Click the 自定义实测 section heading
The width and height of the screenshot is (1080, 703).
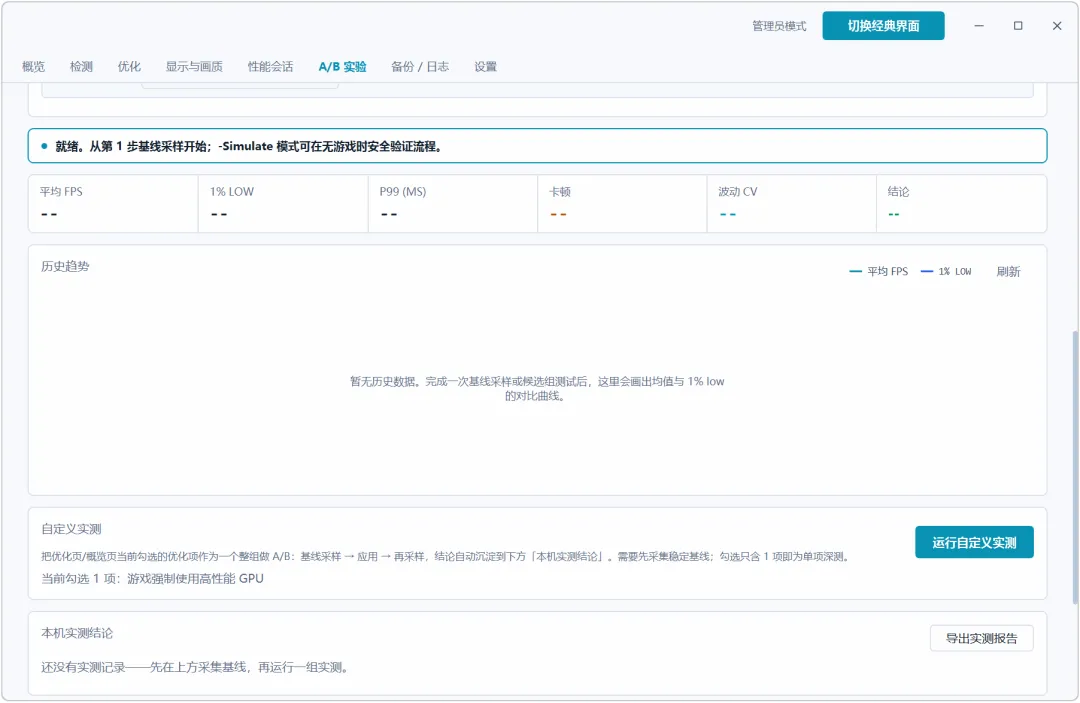coord(71,529)
